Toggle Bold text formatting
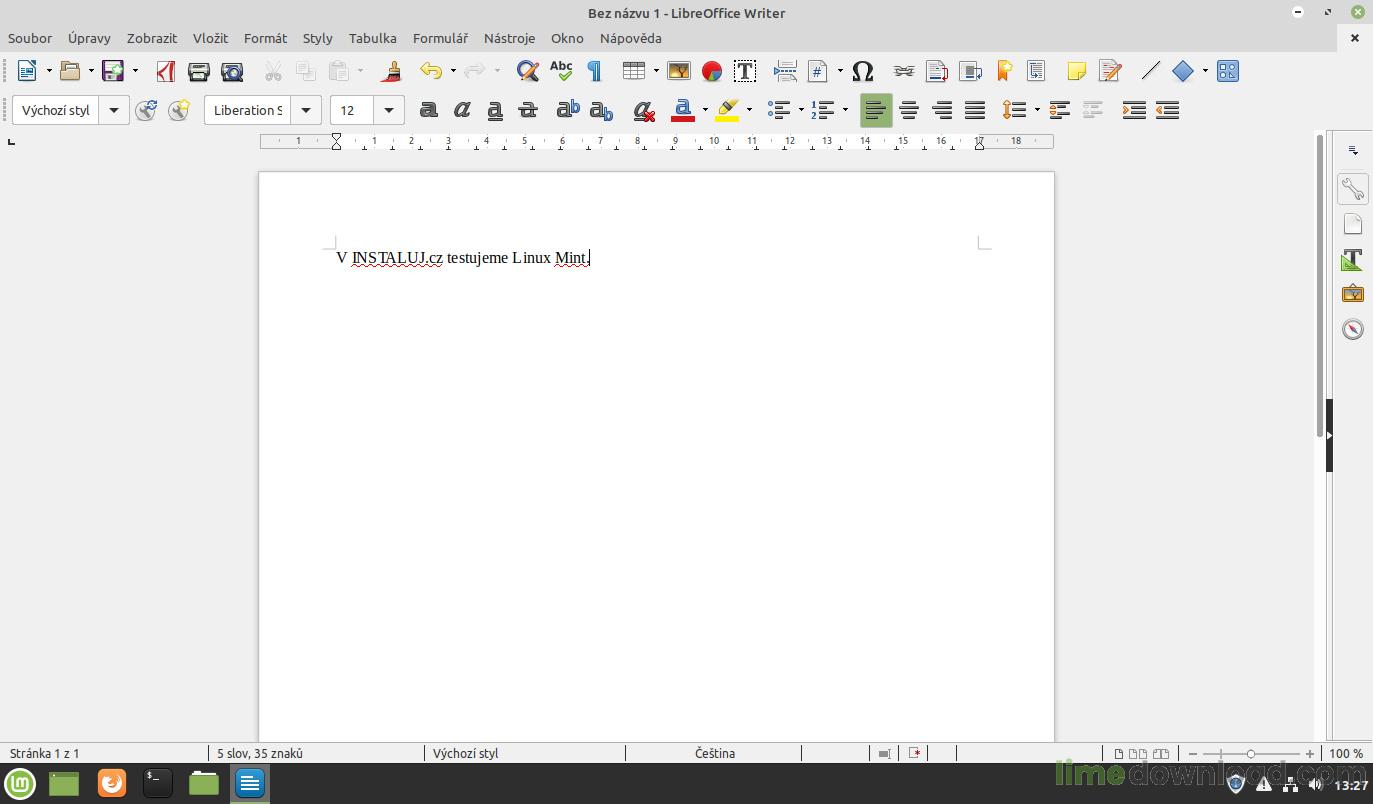The width and height of the screenshot is (1373, 804). coord(428,110)
